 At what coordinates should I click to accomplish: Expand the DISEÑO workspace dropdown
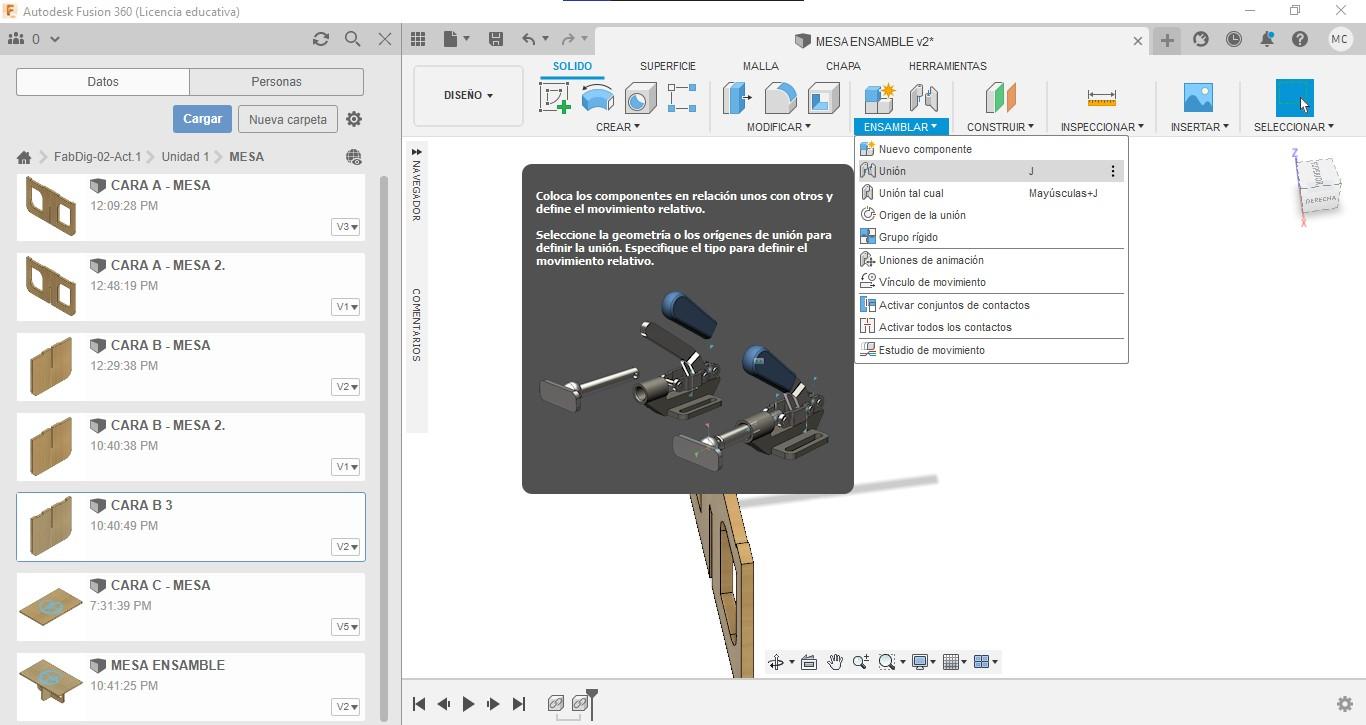coord(468,96)
